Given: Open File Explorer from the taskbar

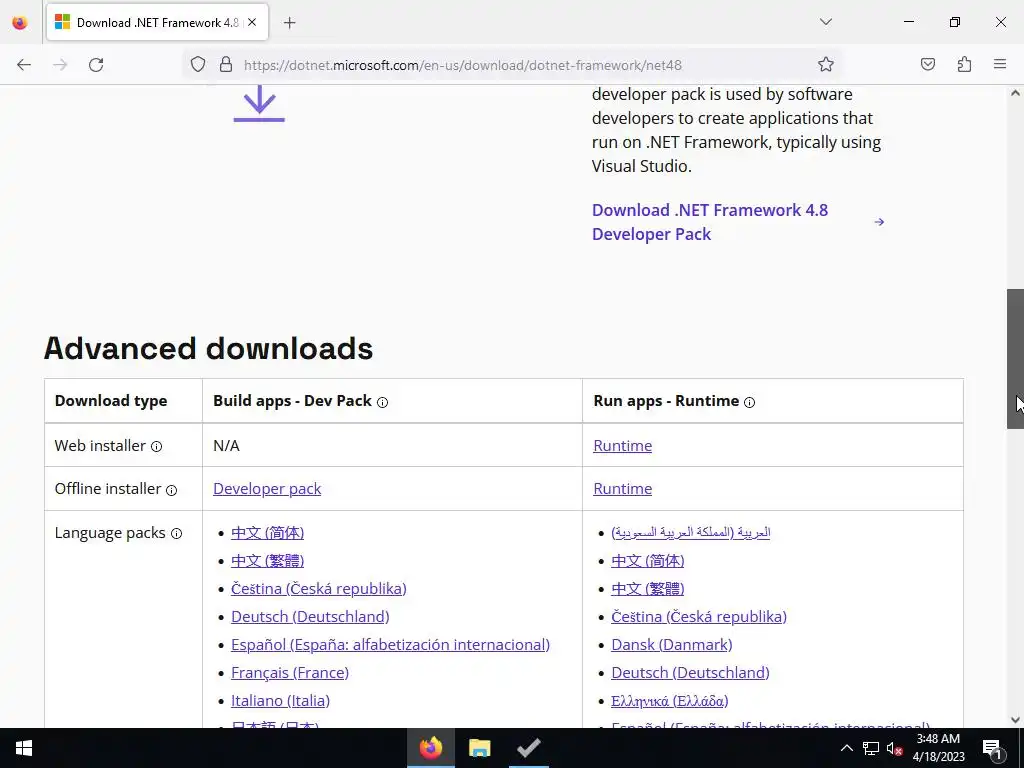Looking at the screenshot, I should coord(480,748).
